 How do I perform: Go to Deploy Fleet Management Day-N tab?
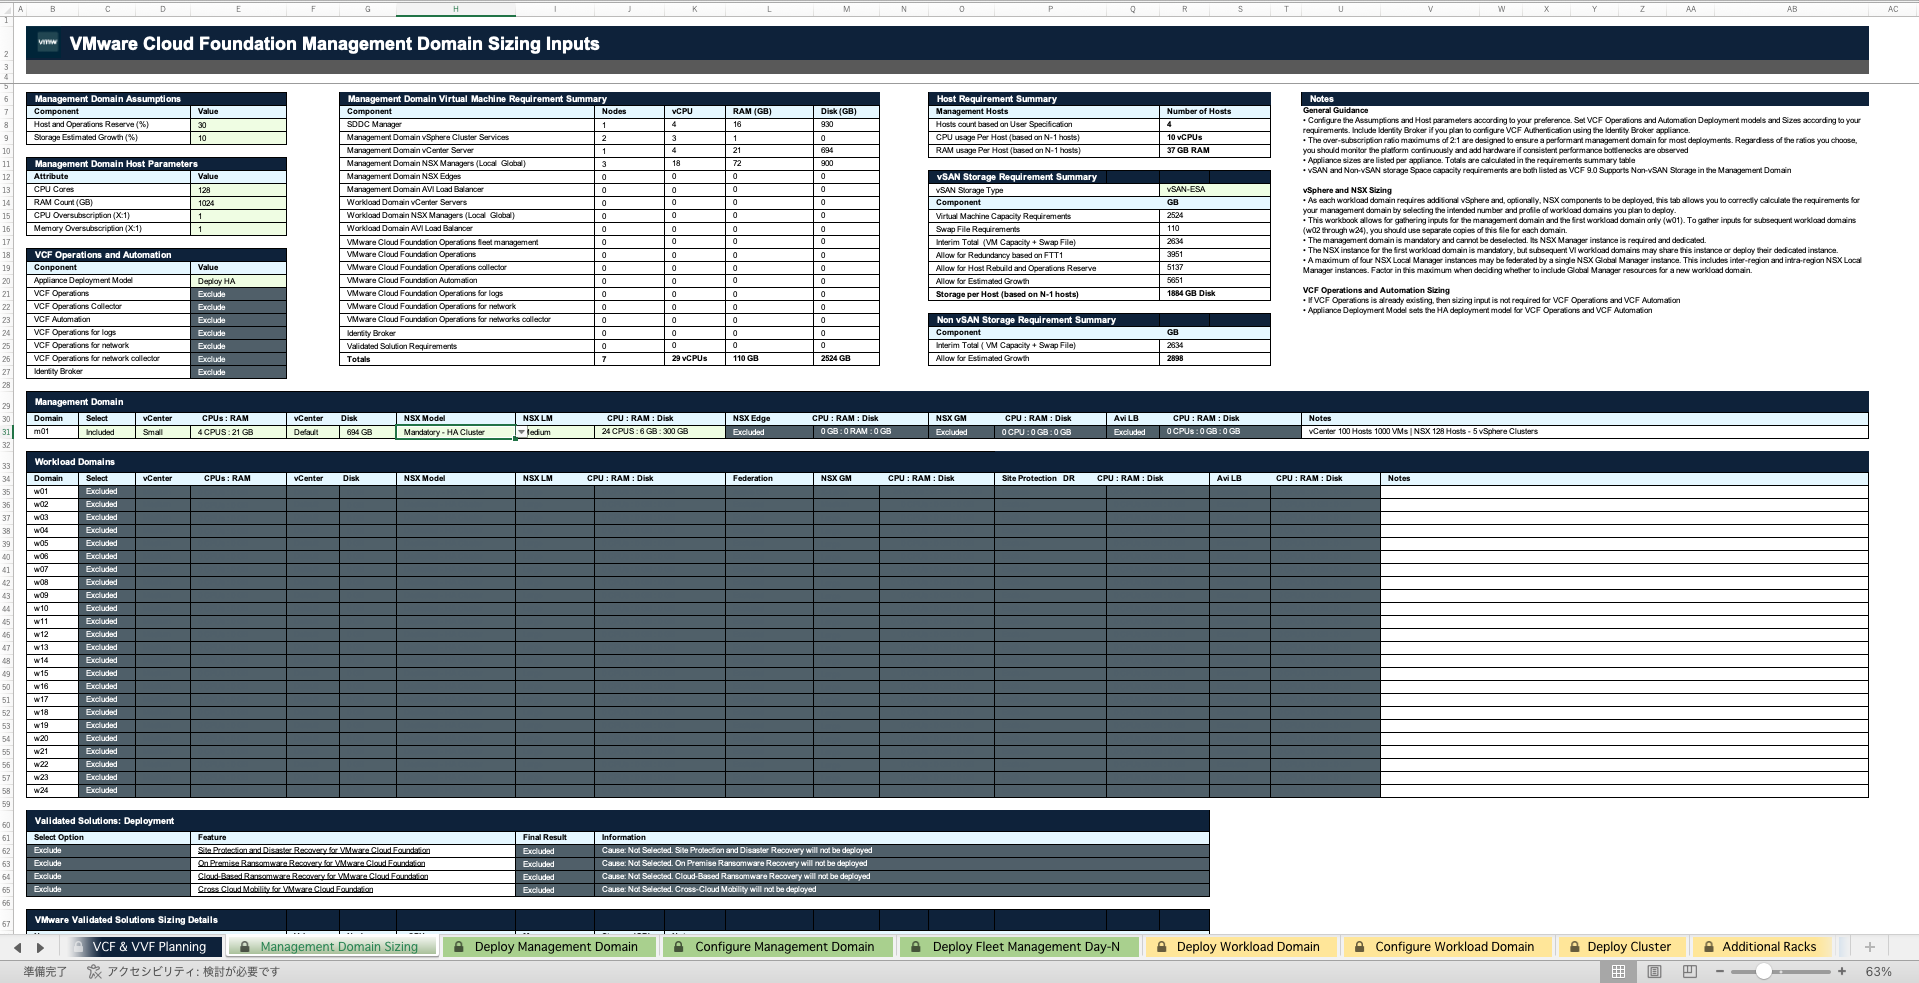click(1018, 947)
